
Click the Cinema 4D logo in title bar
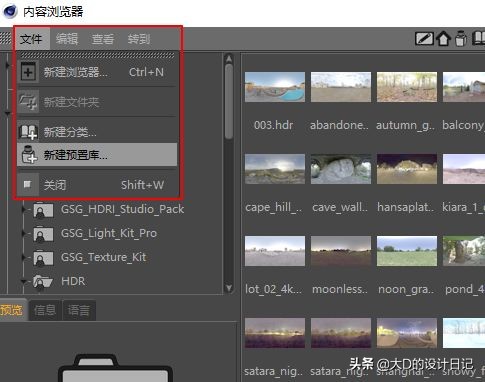[x=10, y=11]
